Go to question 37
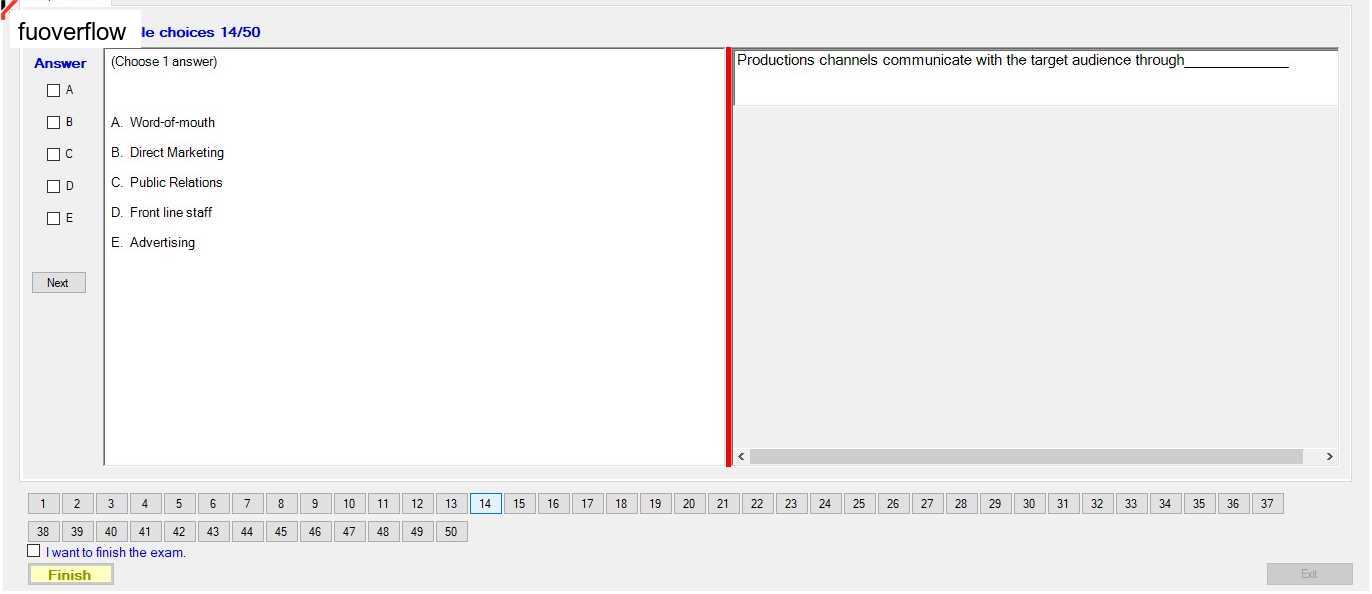The width and height of the screenshot is (1372, 594). [1267, 504]
